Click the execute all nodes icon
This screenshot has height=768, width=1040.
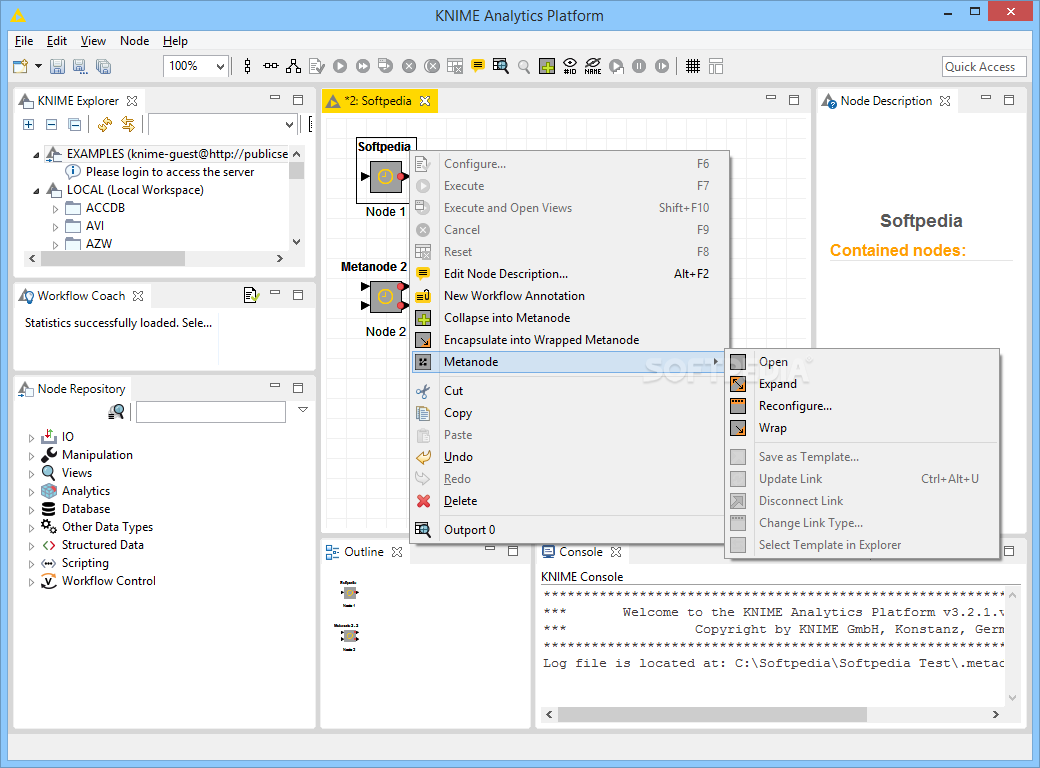pyautogui.click(x=363, y=66)
